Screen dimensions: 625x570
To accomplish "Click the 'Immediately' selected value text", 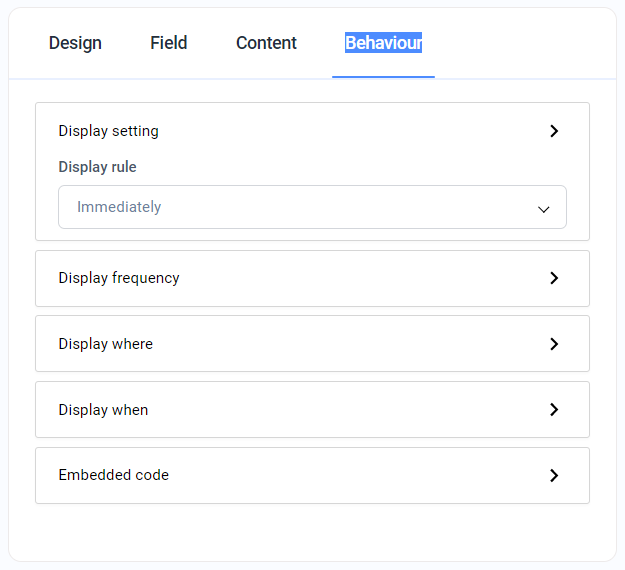I will pyautogui.click(x=119, y=207).
